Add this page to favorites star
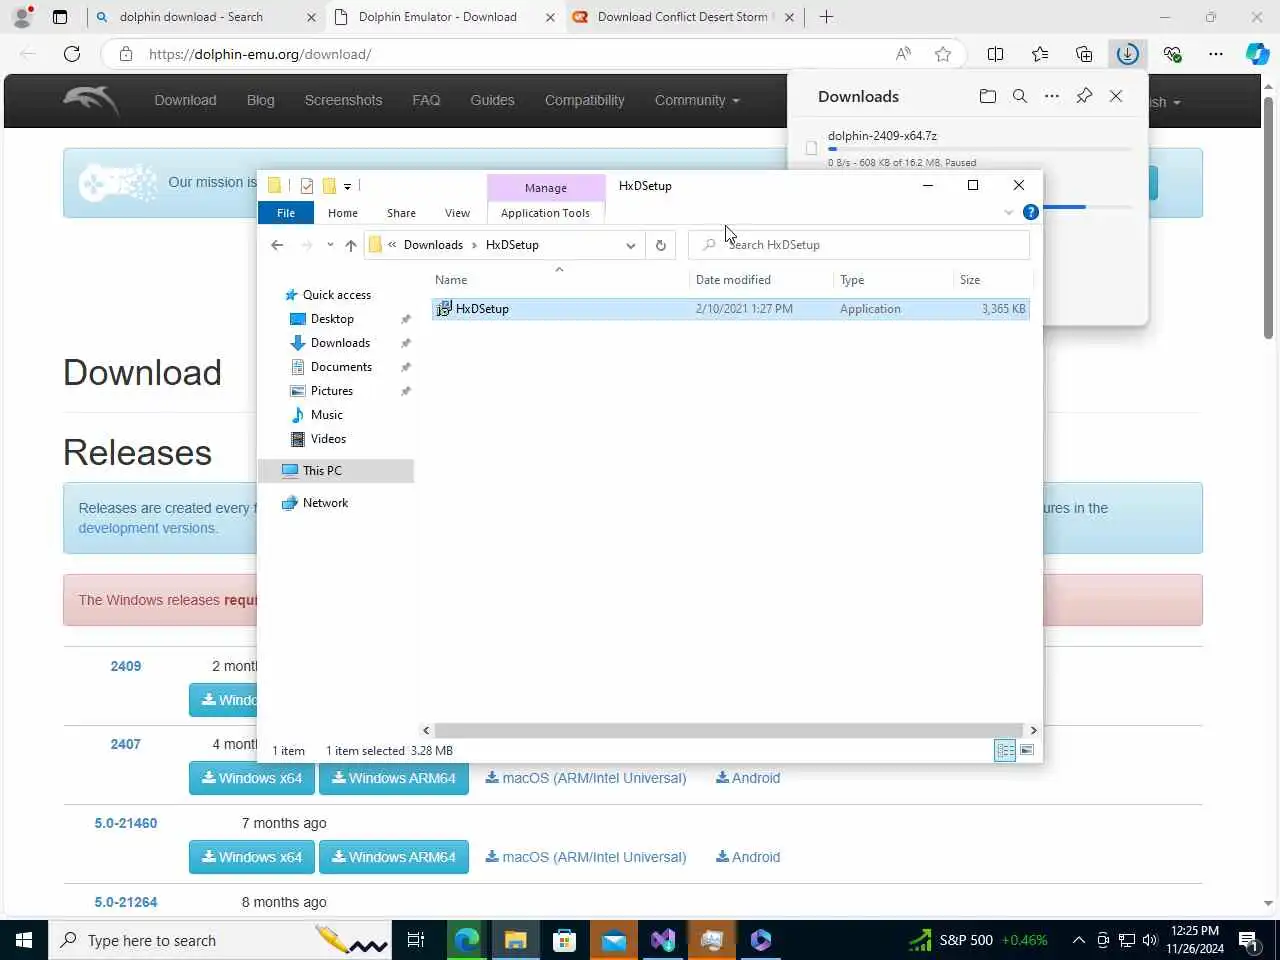The width and height of the screenshot is (1280, 960). [x=943, y=54]
